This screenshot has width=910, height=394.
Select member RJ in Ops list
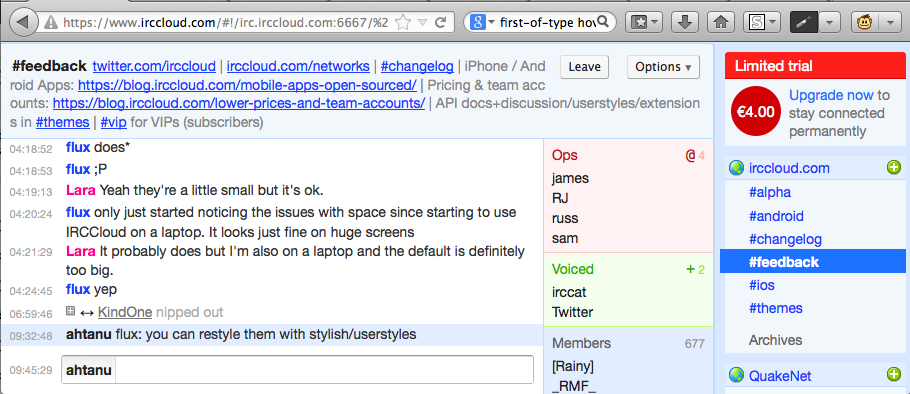[560, 198]
